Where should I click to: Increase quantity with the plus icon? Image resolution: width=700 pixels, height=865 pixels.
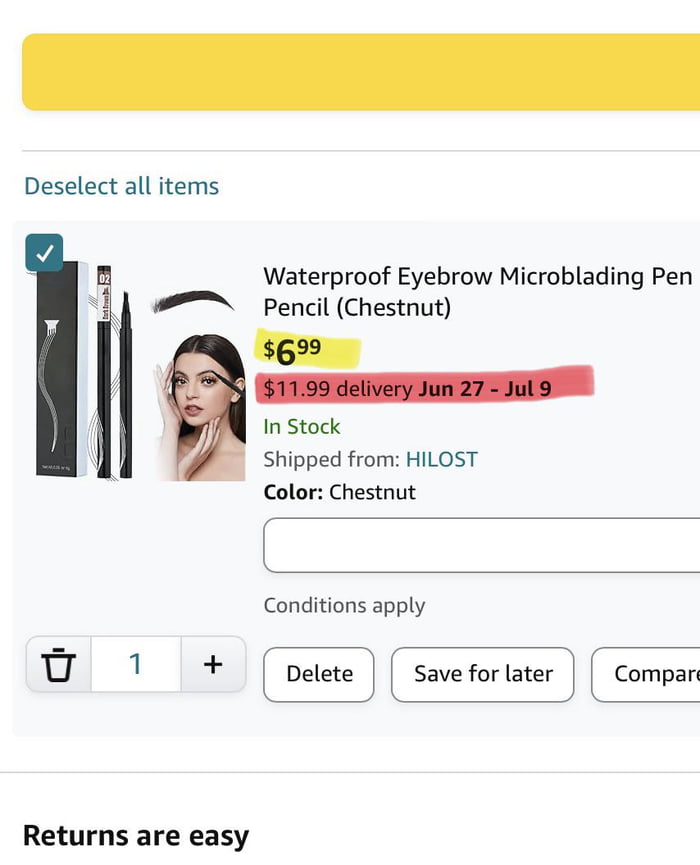pos(212,664)
